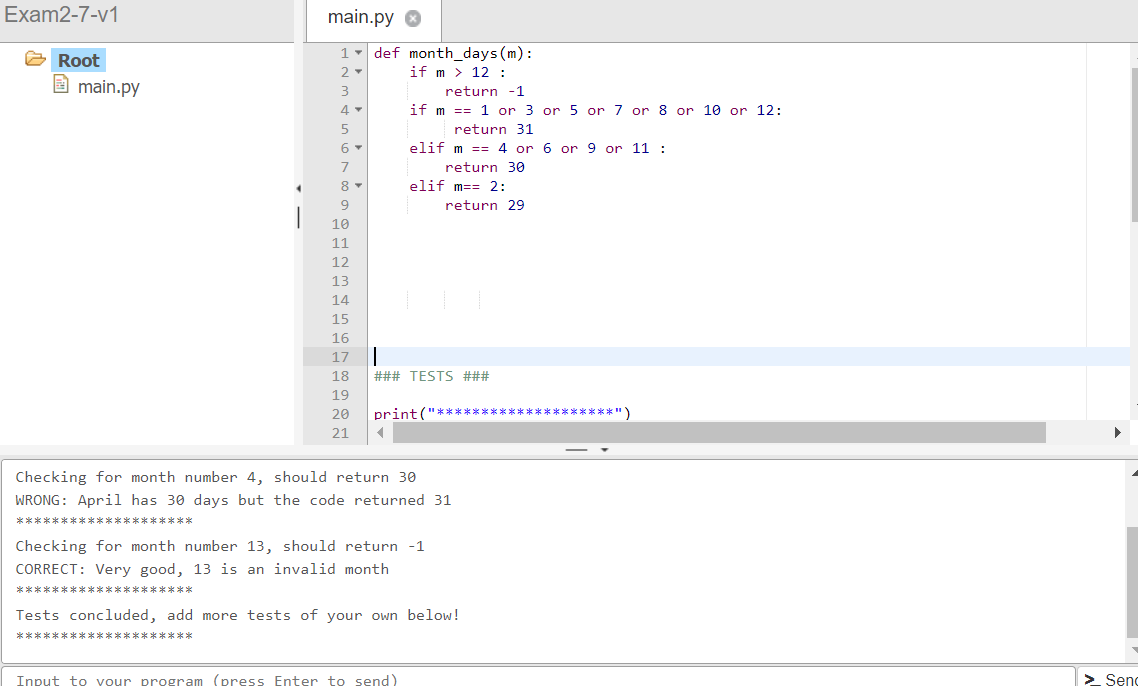Click the 'Checking for month number 13' output

click(x=220, y=546)
